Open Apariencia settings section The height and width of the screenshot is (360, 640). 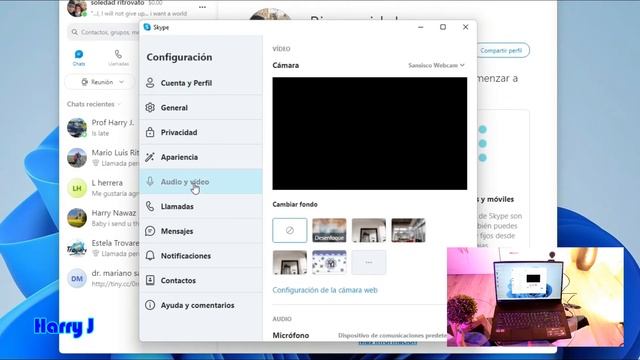click(x=201, y=157)
